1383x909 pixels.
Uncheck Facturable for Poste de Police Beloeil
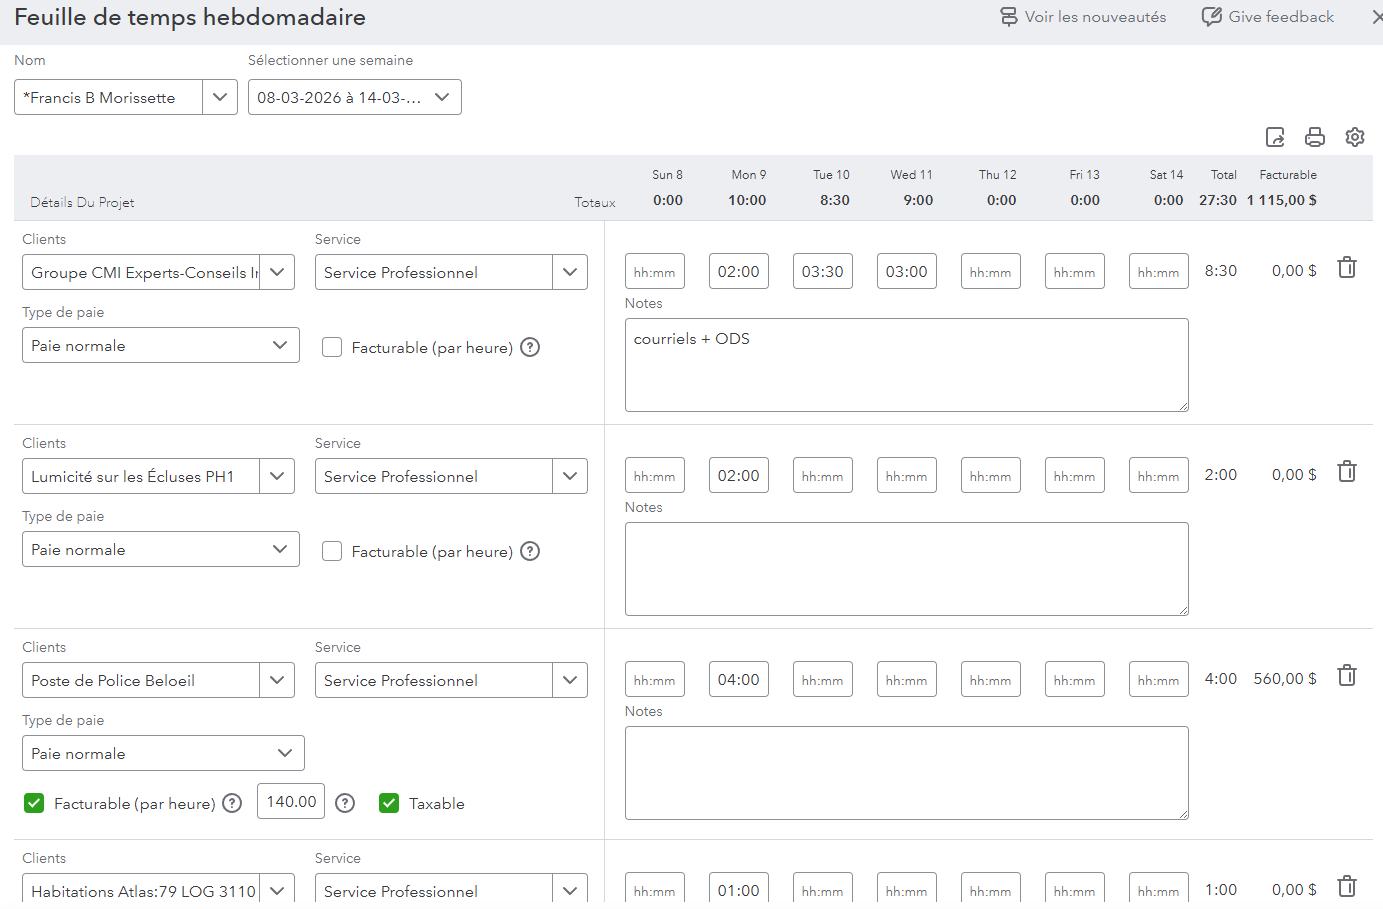pos(34,803)
